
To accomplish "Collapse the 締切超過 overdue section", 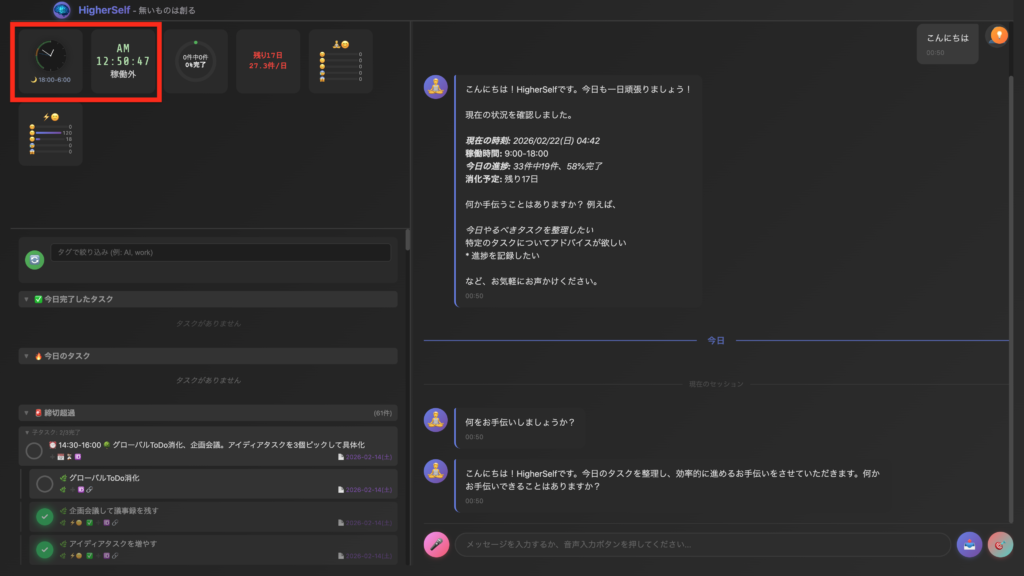I will click(x=25, y=412).
